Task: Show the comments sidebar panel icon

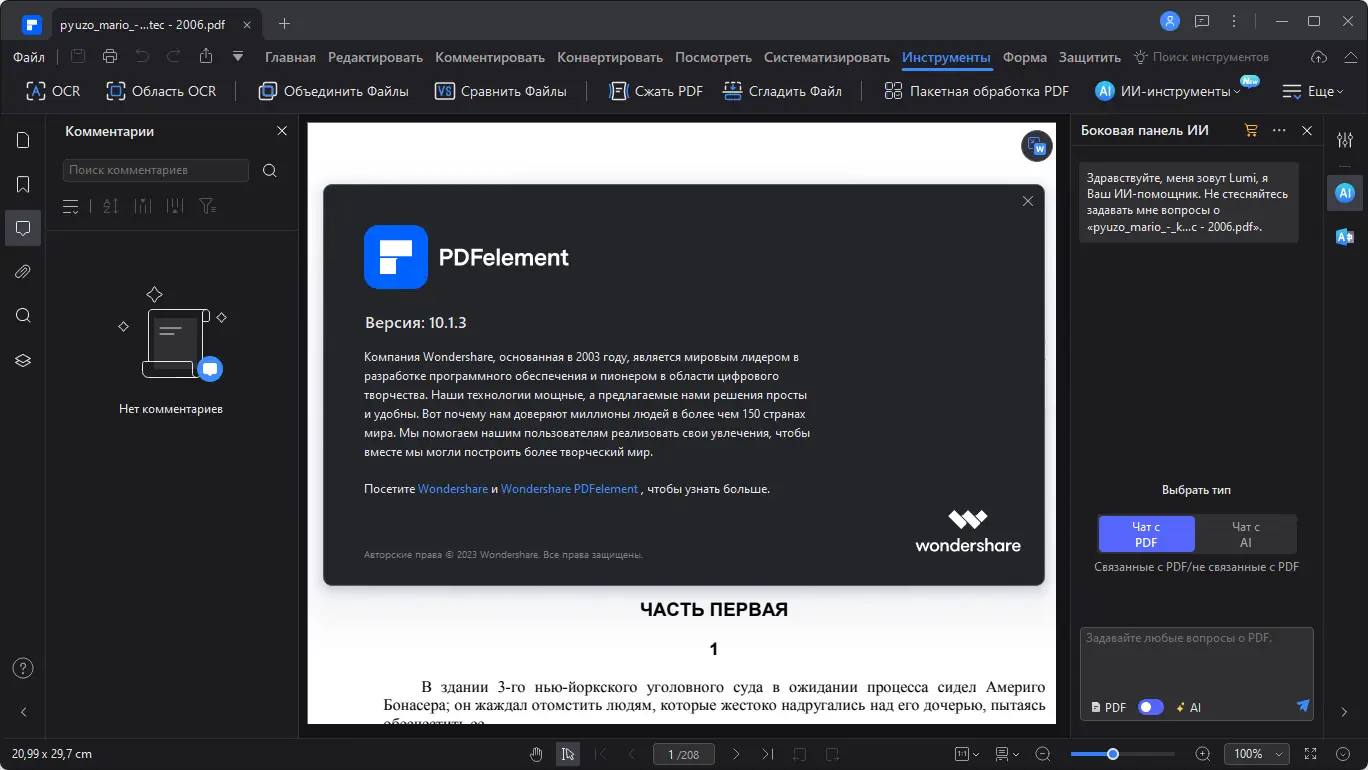Action: pos(23,228)
